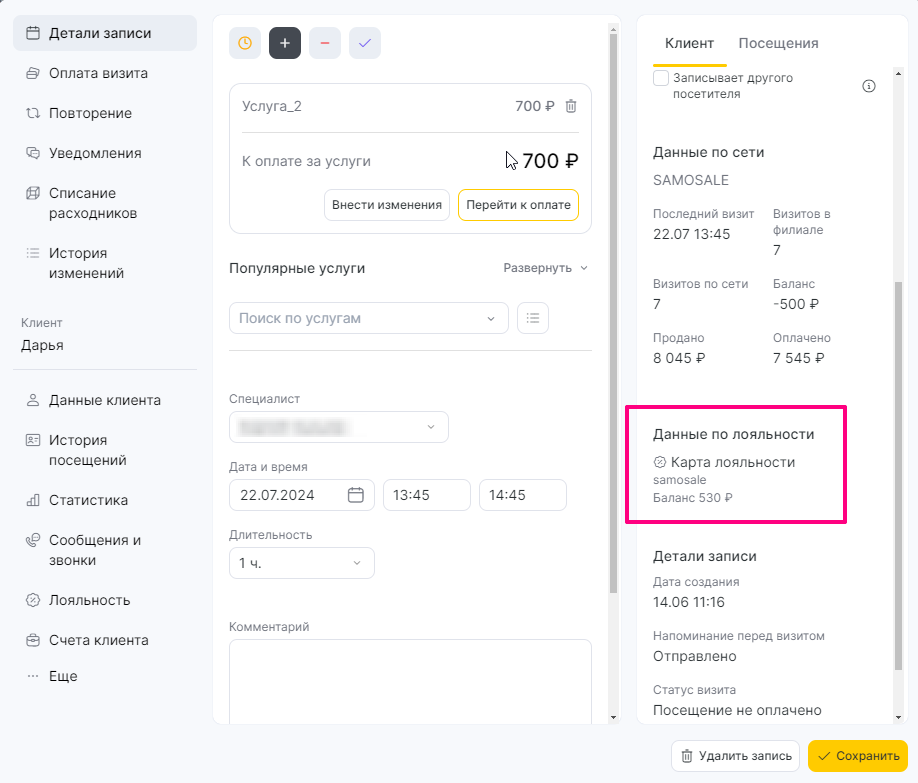918x783 pixels.
Task: Open the Длительность dropdown showing 1 ч.
Action: pos(302,563)
